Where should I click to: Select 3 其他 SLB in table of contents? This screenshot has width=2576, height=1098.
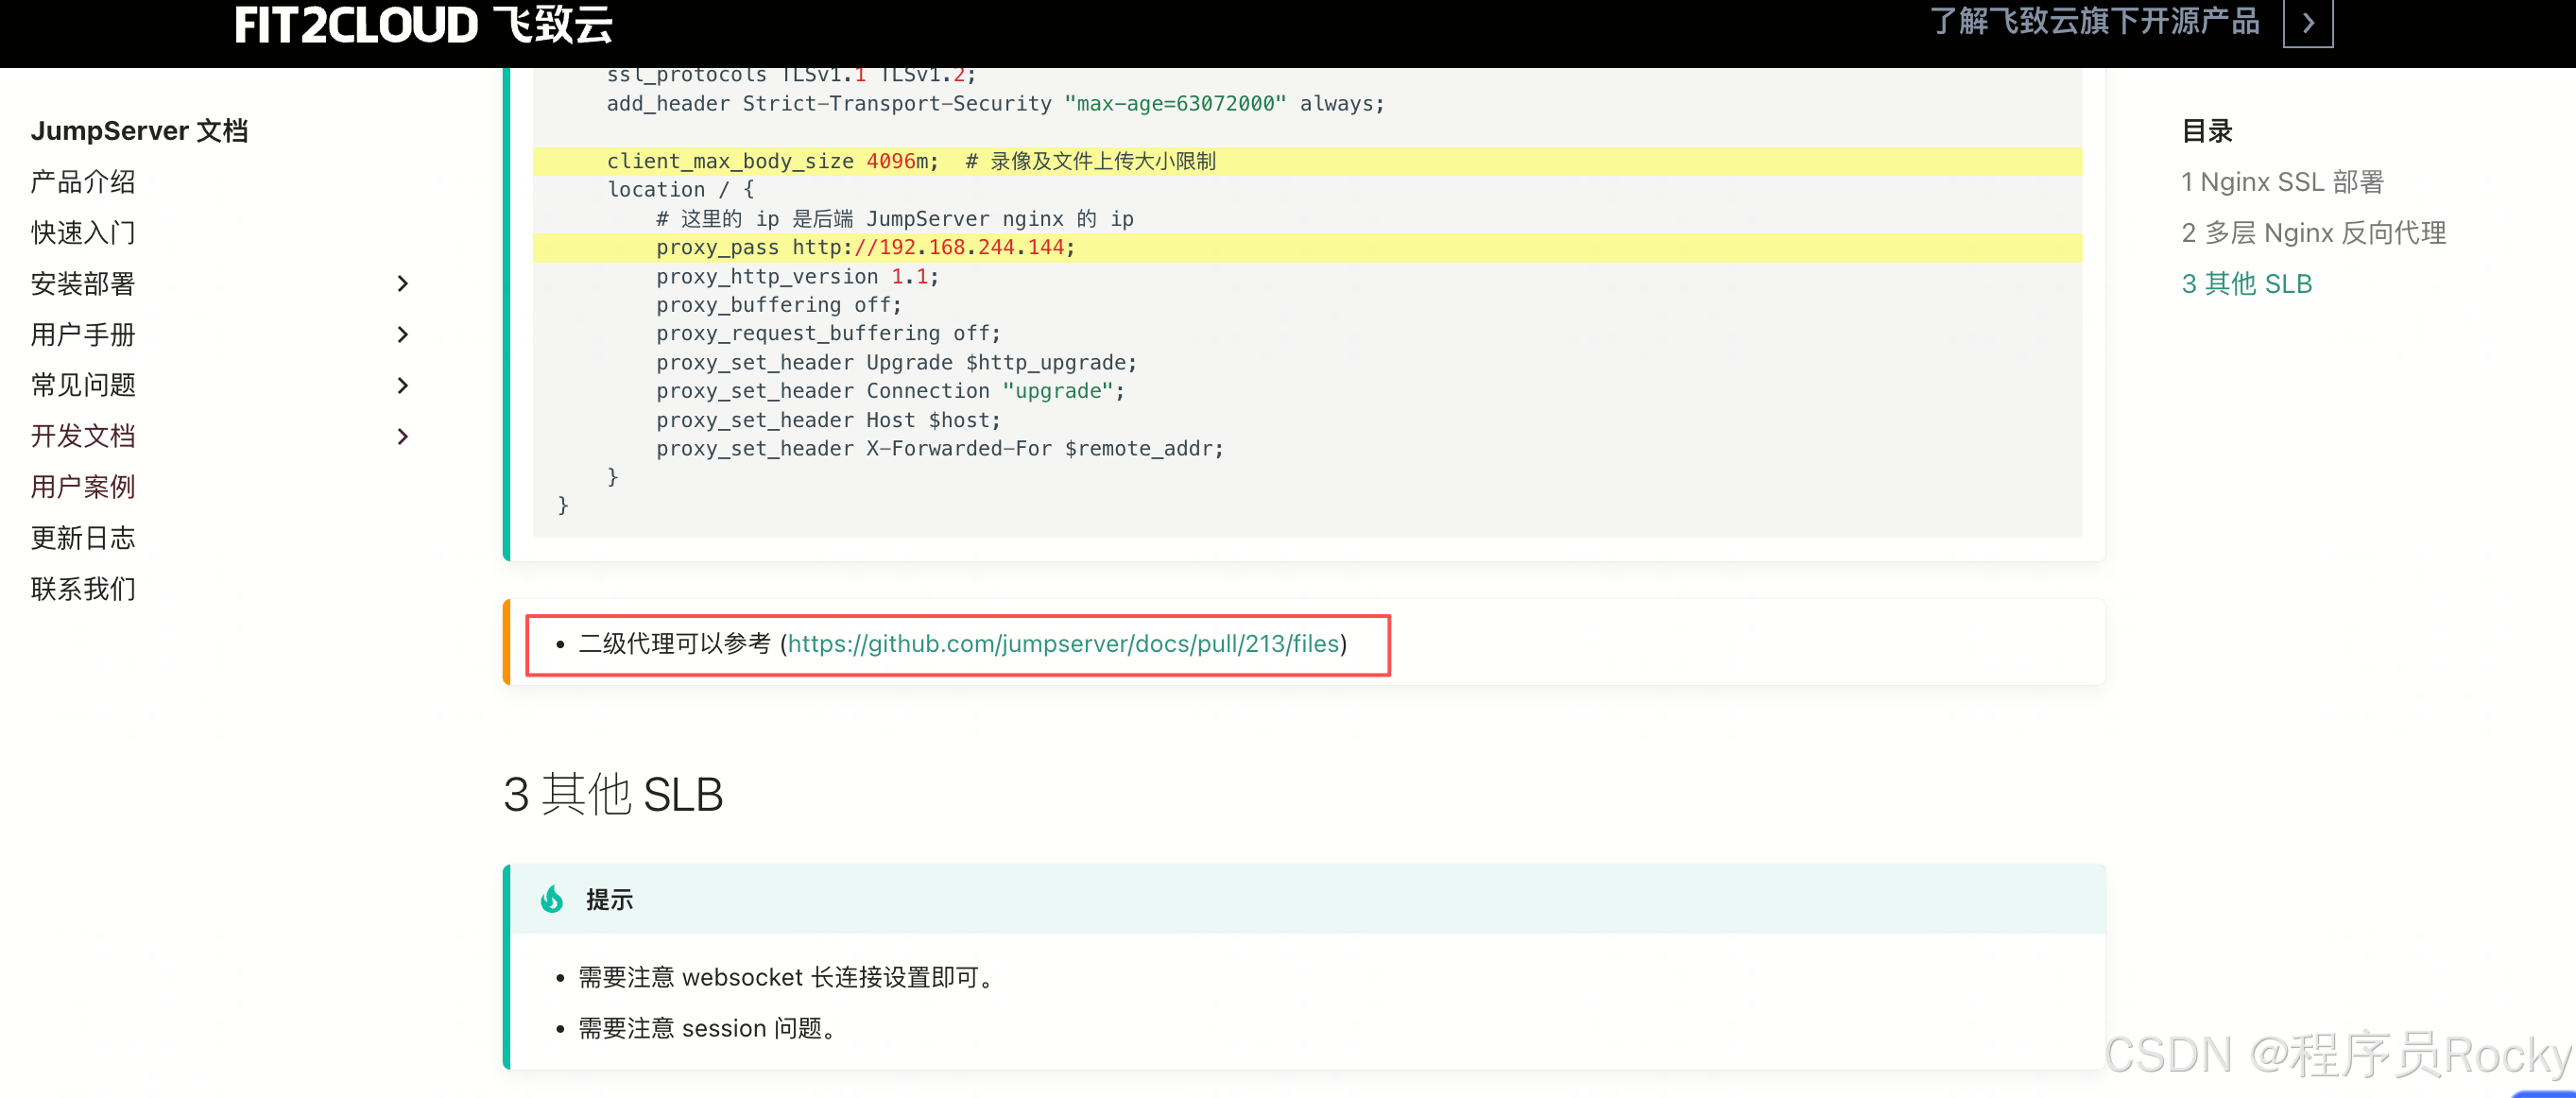coord(2246,284)
